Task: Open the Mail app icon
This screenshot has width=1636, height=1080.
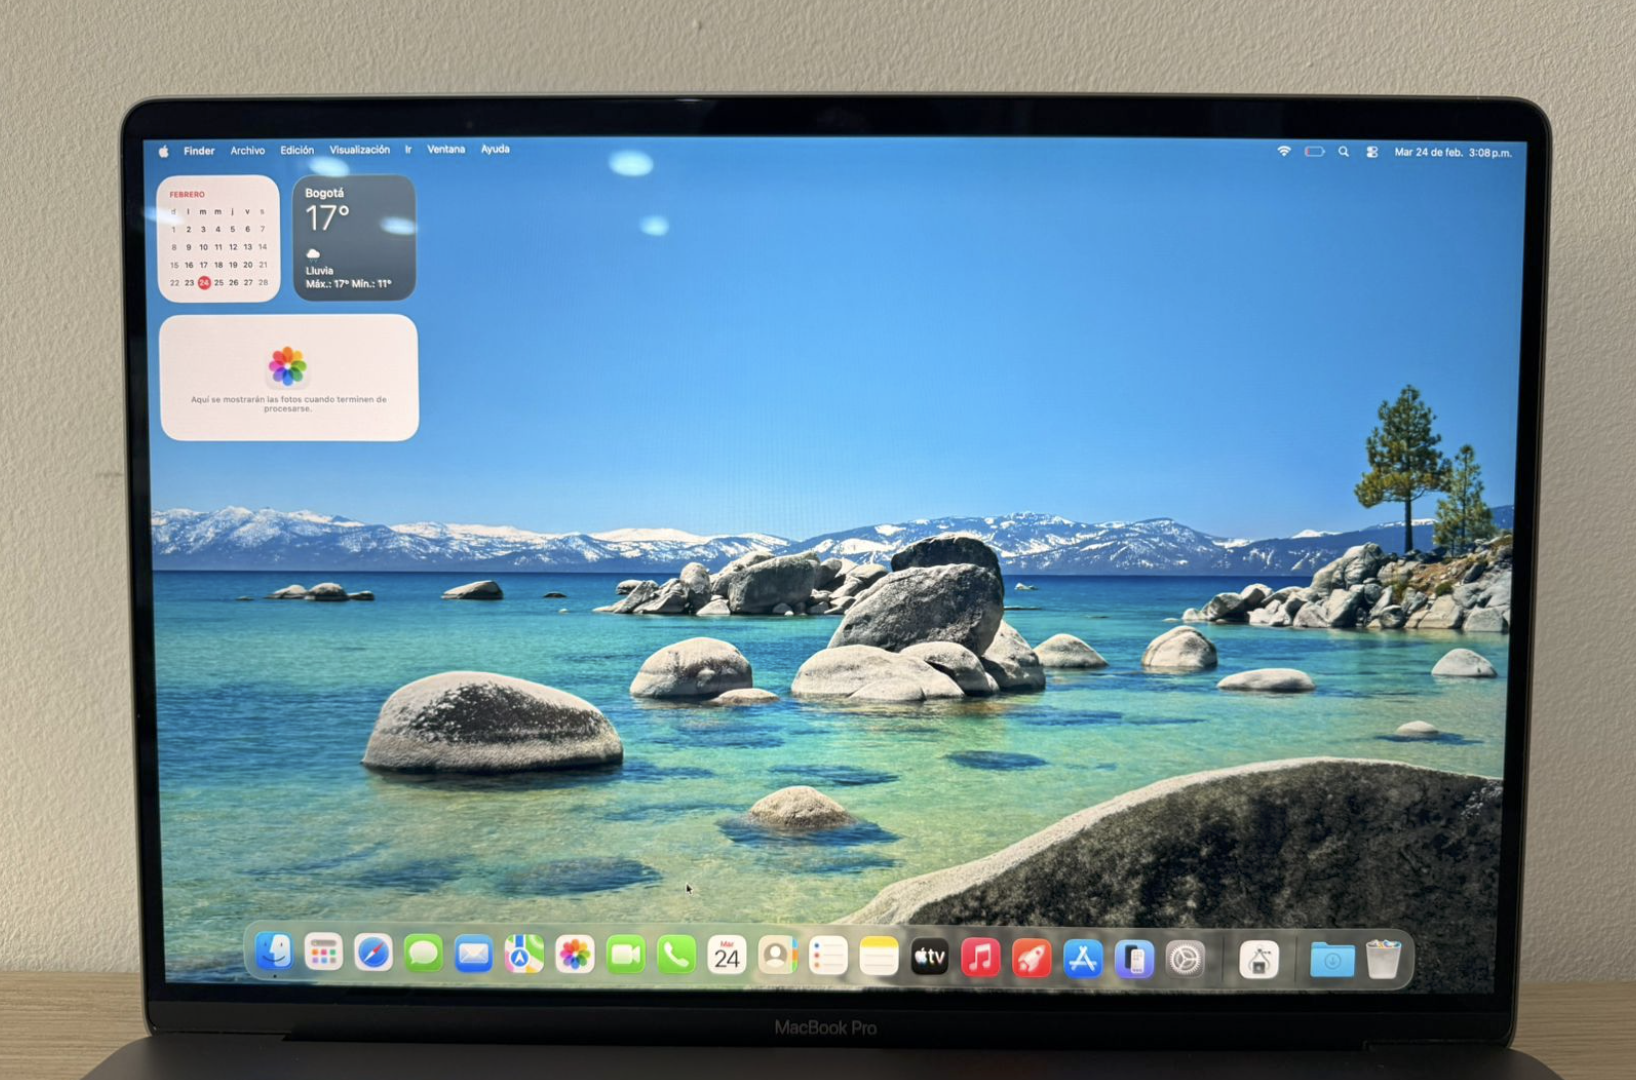Action: pos(473,955)
